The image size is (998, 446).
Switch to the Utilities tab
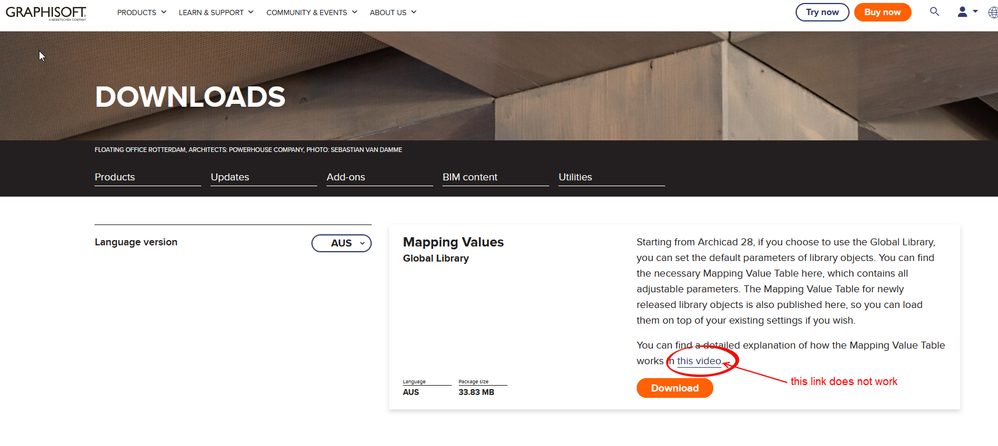[612, 178]
